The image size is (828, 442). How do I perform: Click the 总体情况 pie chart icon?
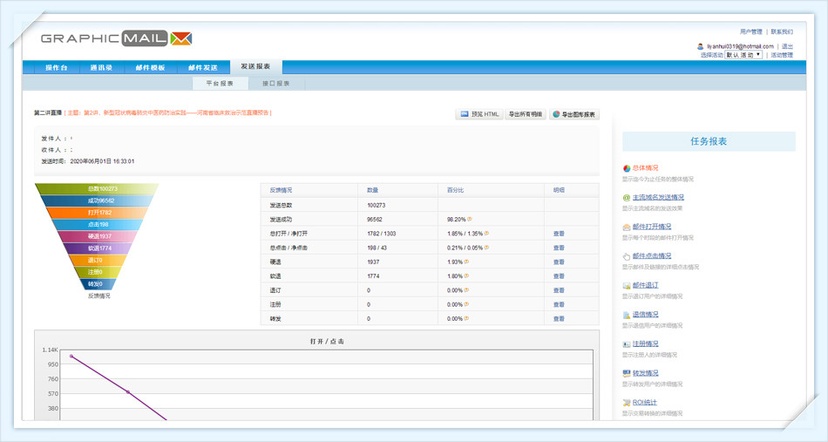pos(626,169)
